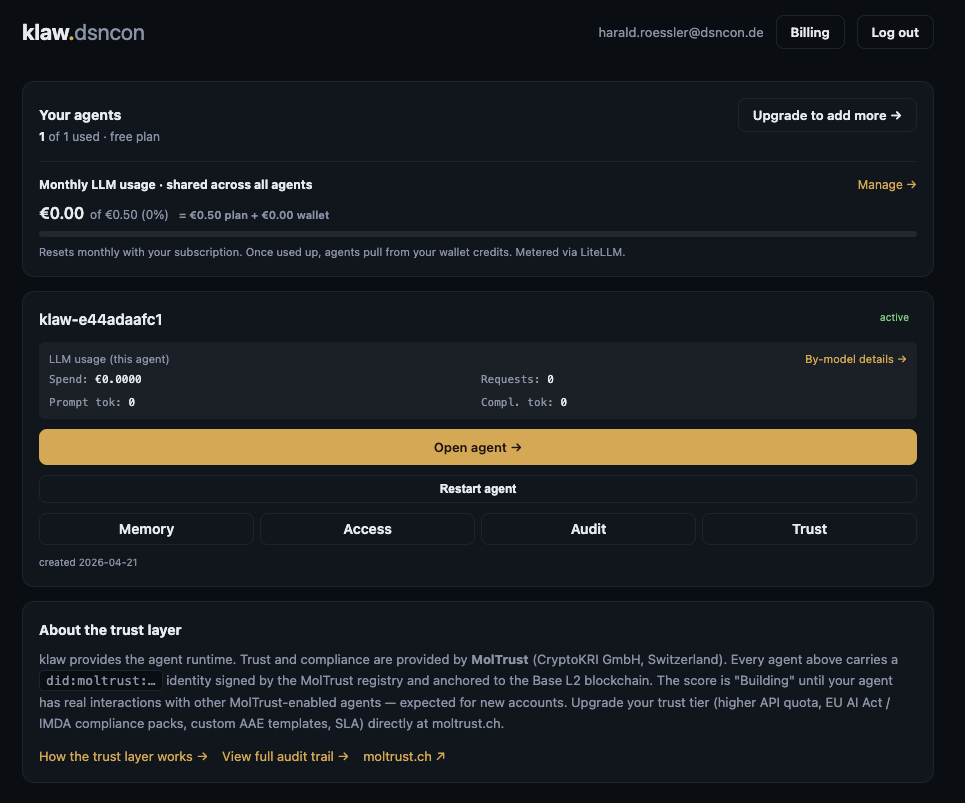Follow the Upgrade to add more link
Viewport: 965px width, 803px height.
[827, 115]
